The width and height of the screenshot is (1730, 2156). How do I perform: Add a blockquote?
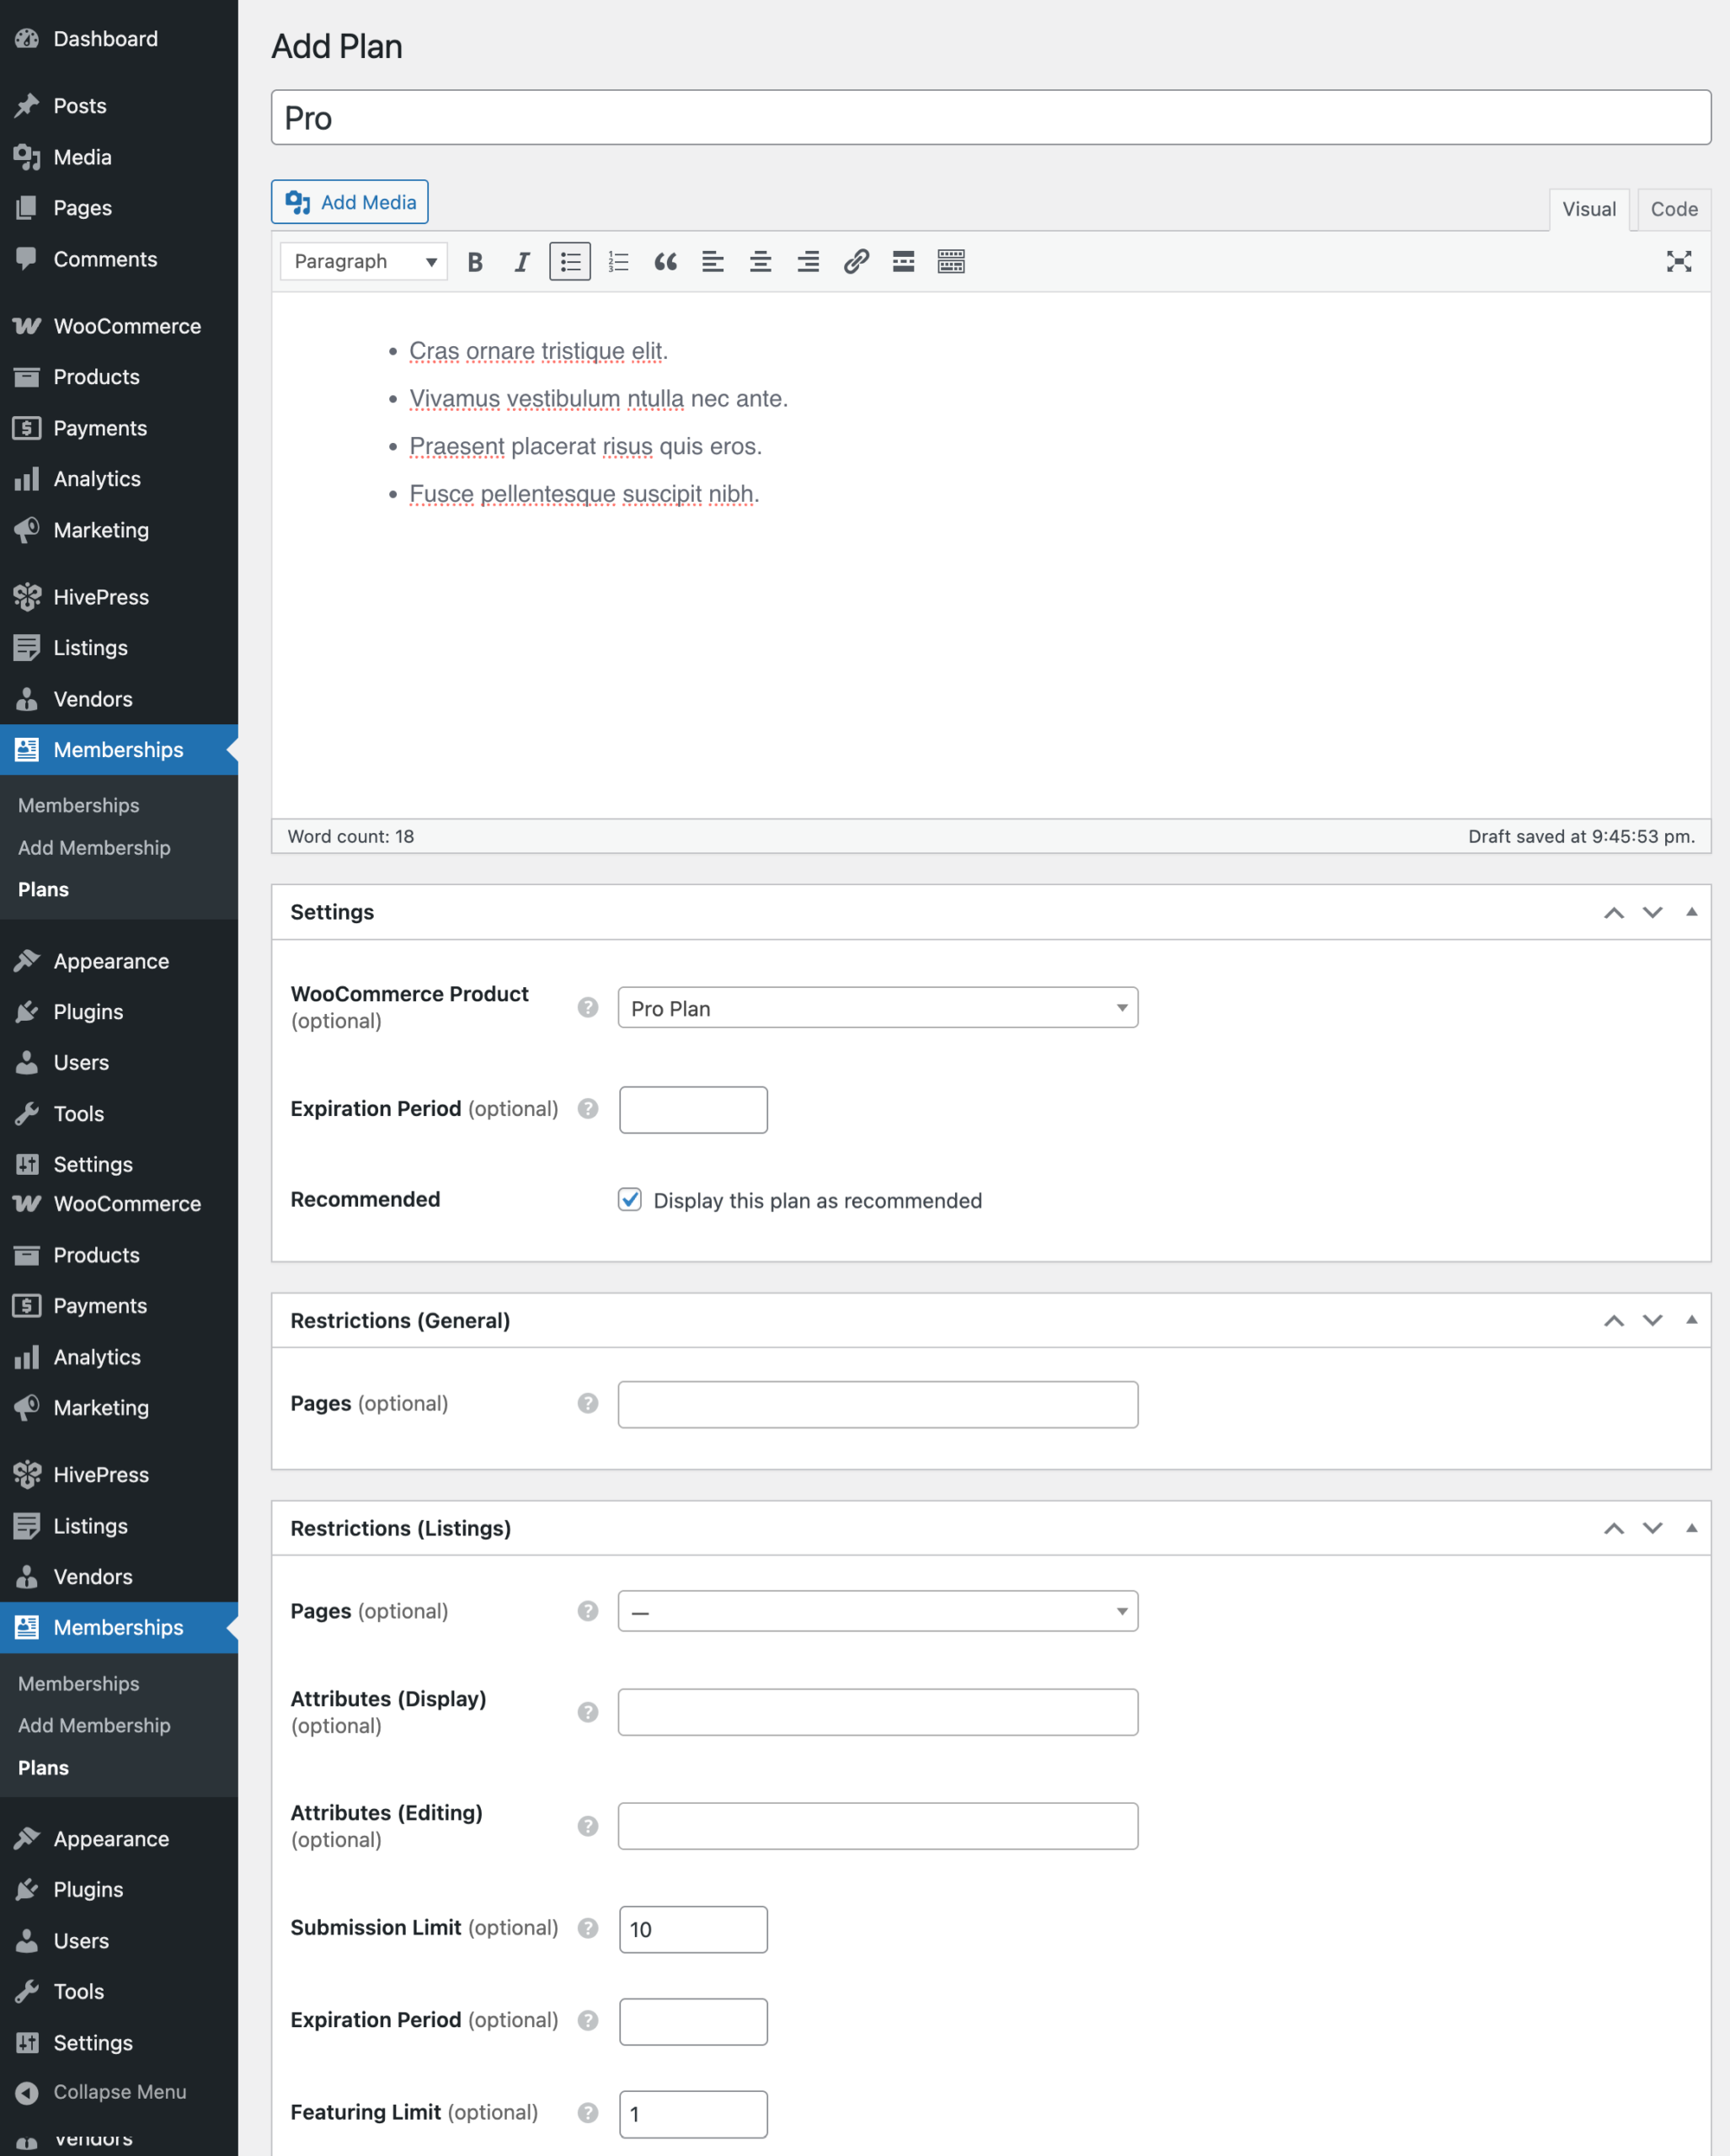coord(665,261)
